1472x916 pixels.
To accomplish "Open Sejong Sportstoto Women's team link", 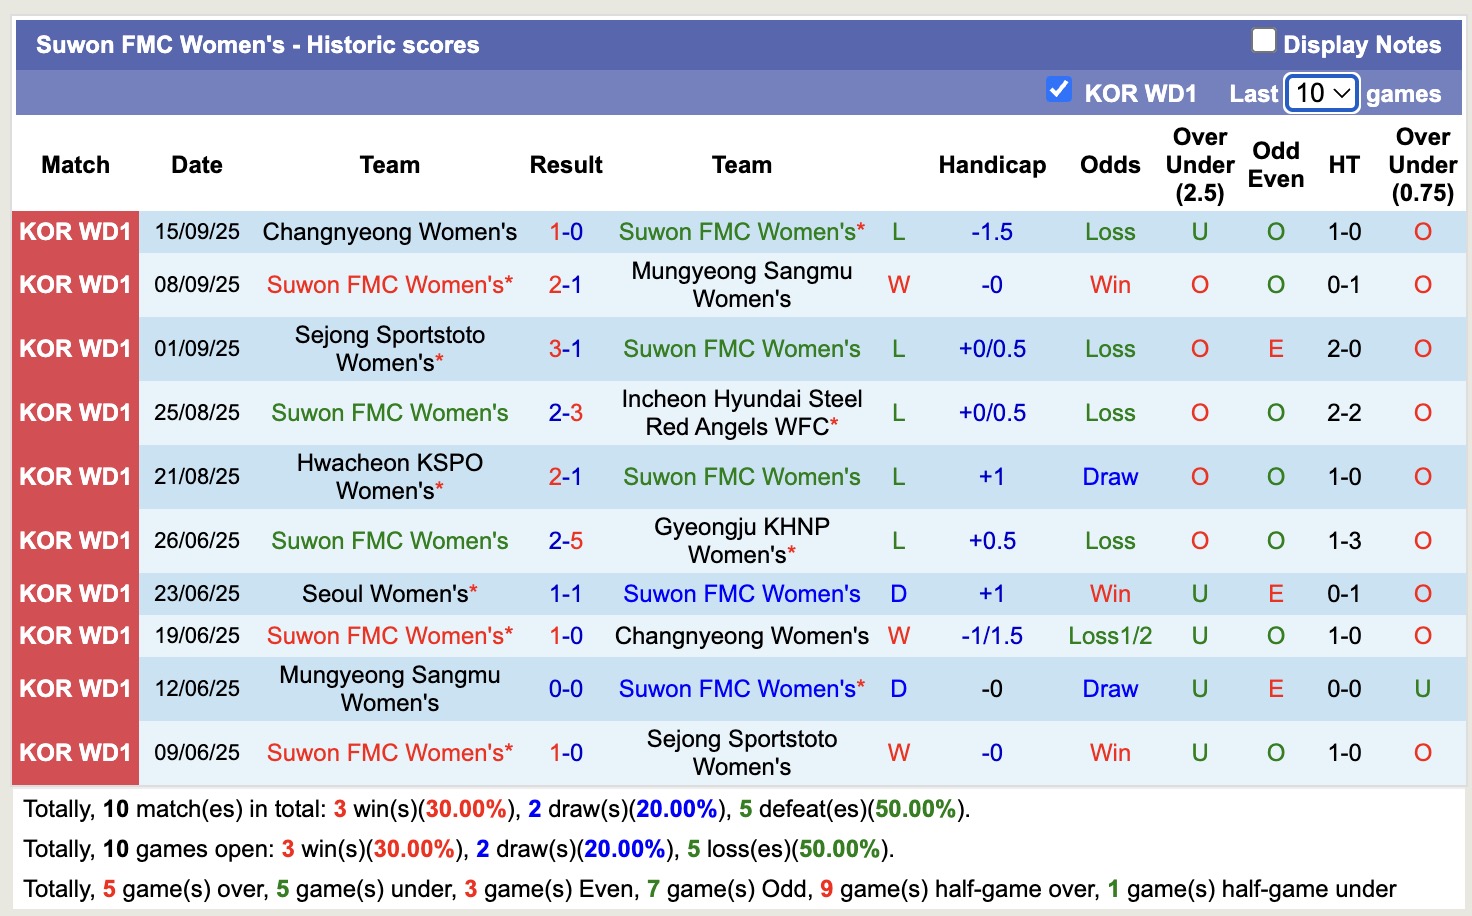I will point(389,348).
